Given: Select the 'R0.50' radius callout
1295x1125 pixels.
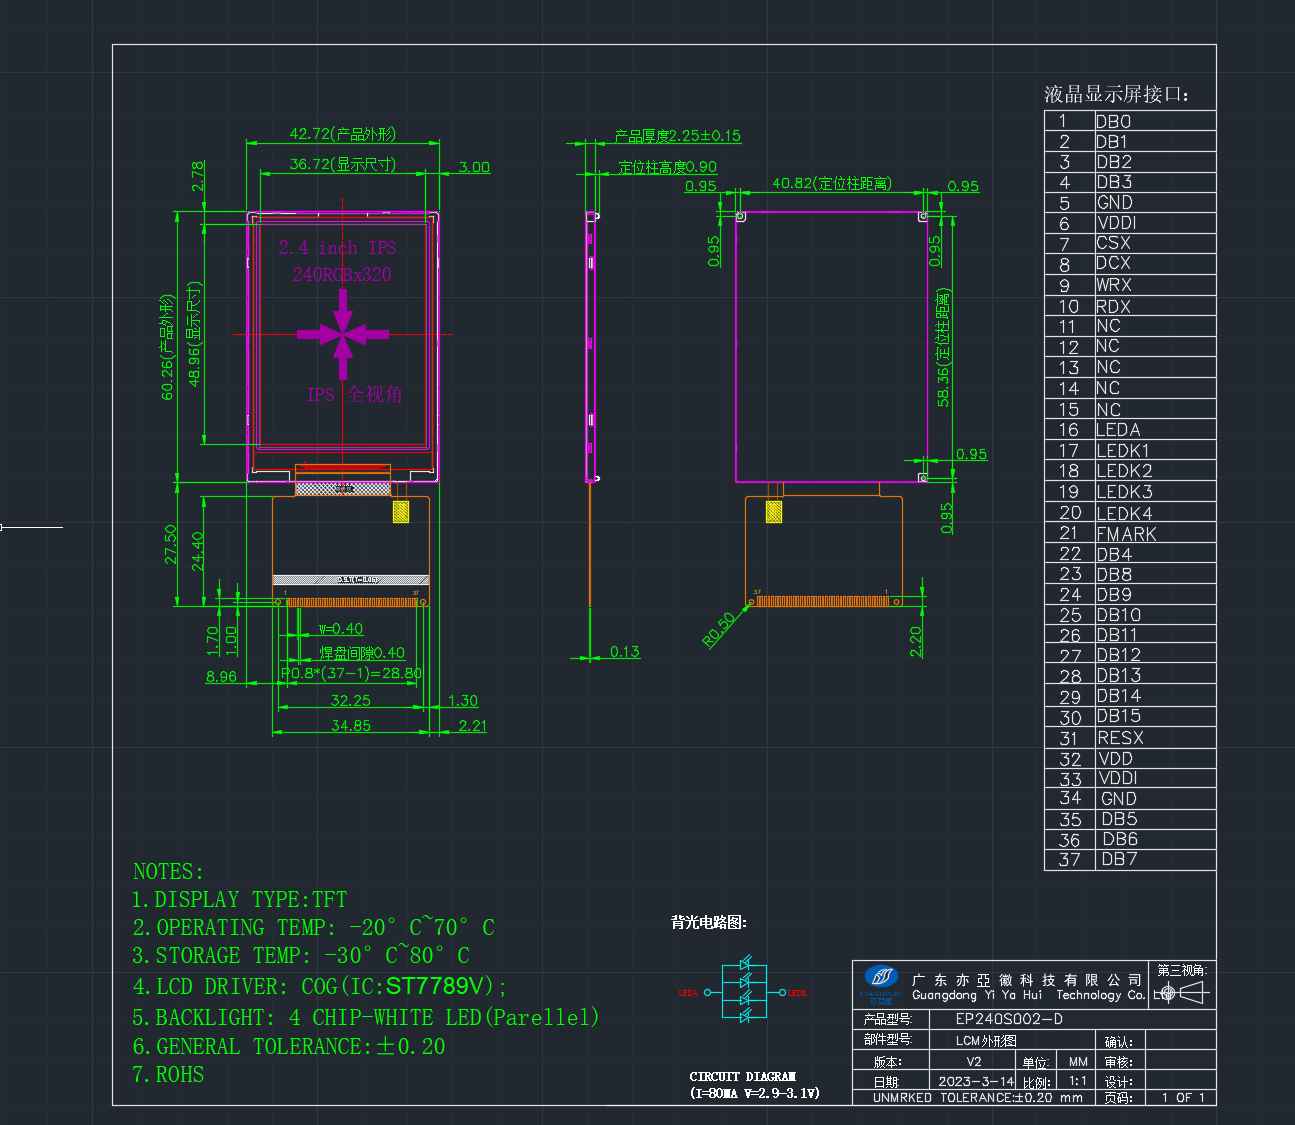Looking at the screenshot, I should (718, 629).
